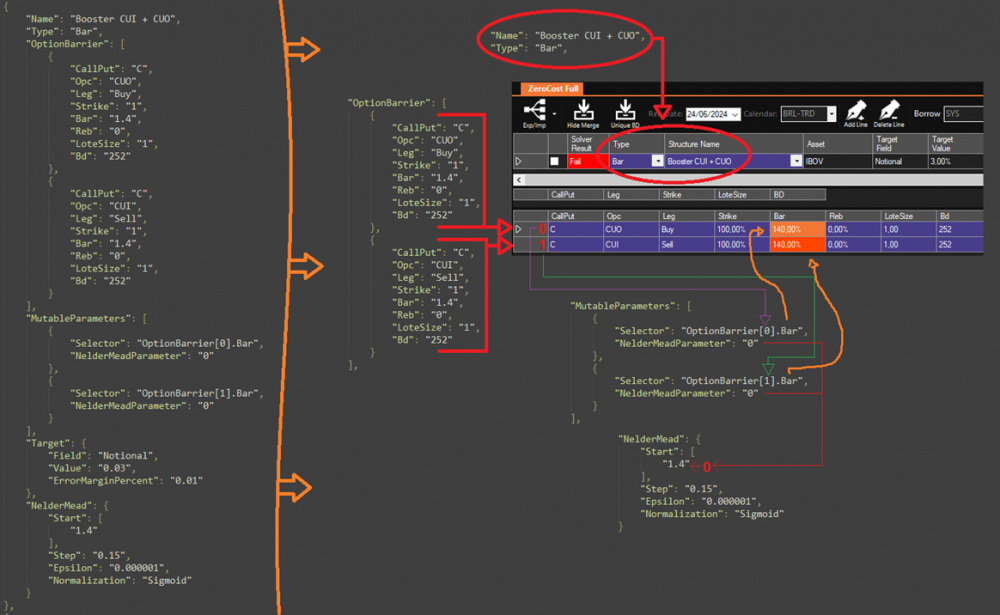Tick the checkbox in the structure row
Image resolution: width=1000 pixels, height=615 pixels.
coord(555,161)
